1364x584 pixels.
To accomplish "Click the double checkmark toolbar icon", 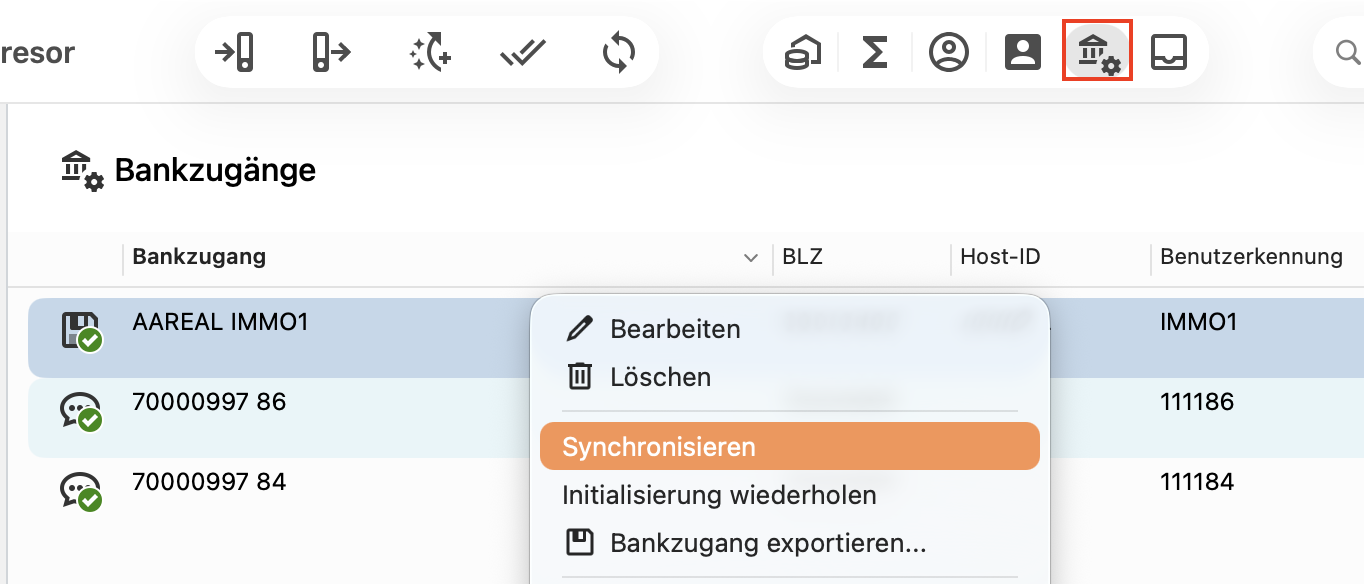I will click(523, 52).
